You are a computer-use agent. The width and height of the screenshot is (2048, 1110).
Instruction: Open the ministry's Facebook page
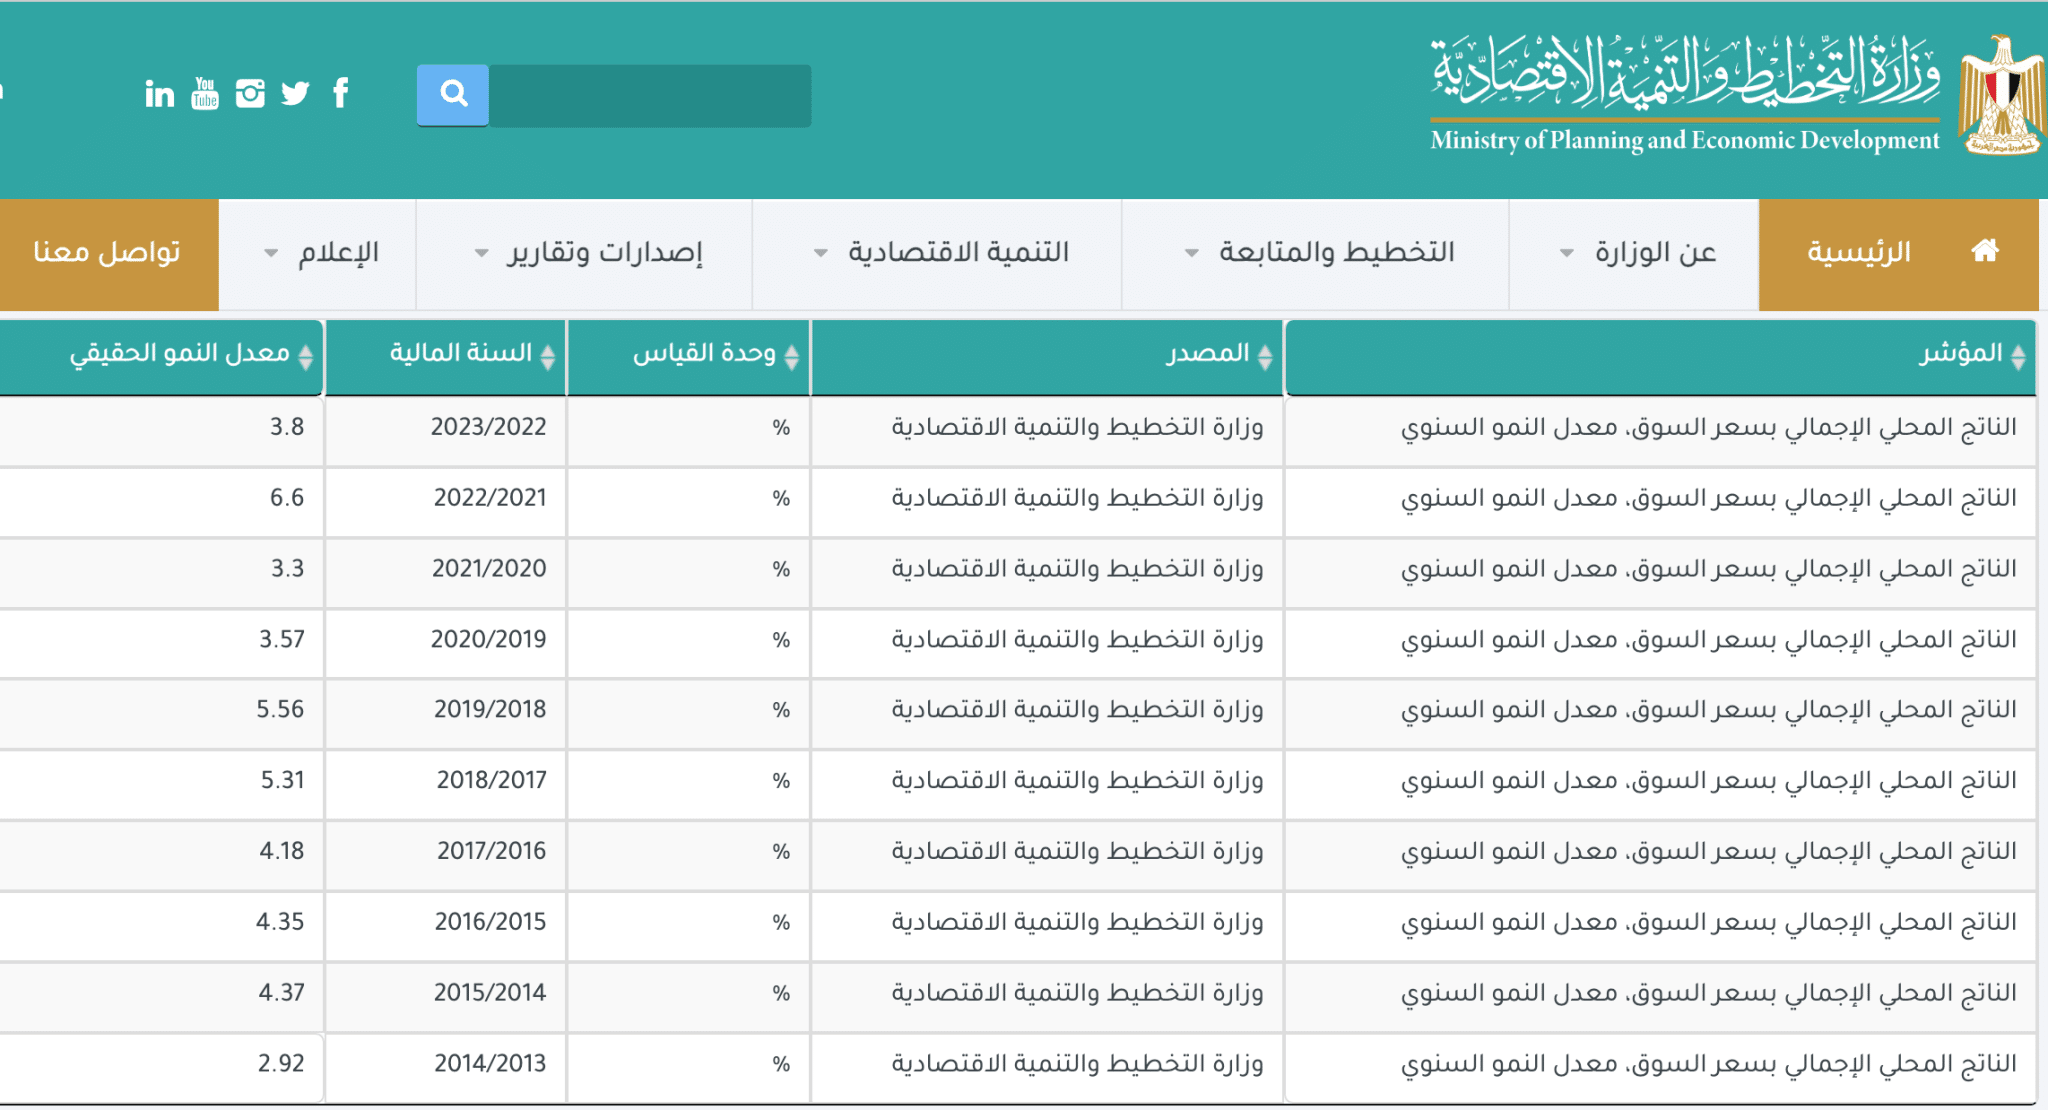pos(342,94)
